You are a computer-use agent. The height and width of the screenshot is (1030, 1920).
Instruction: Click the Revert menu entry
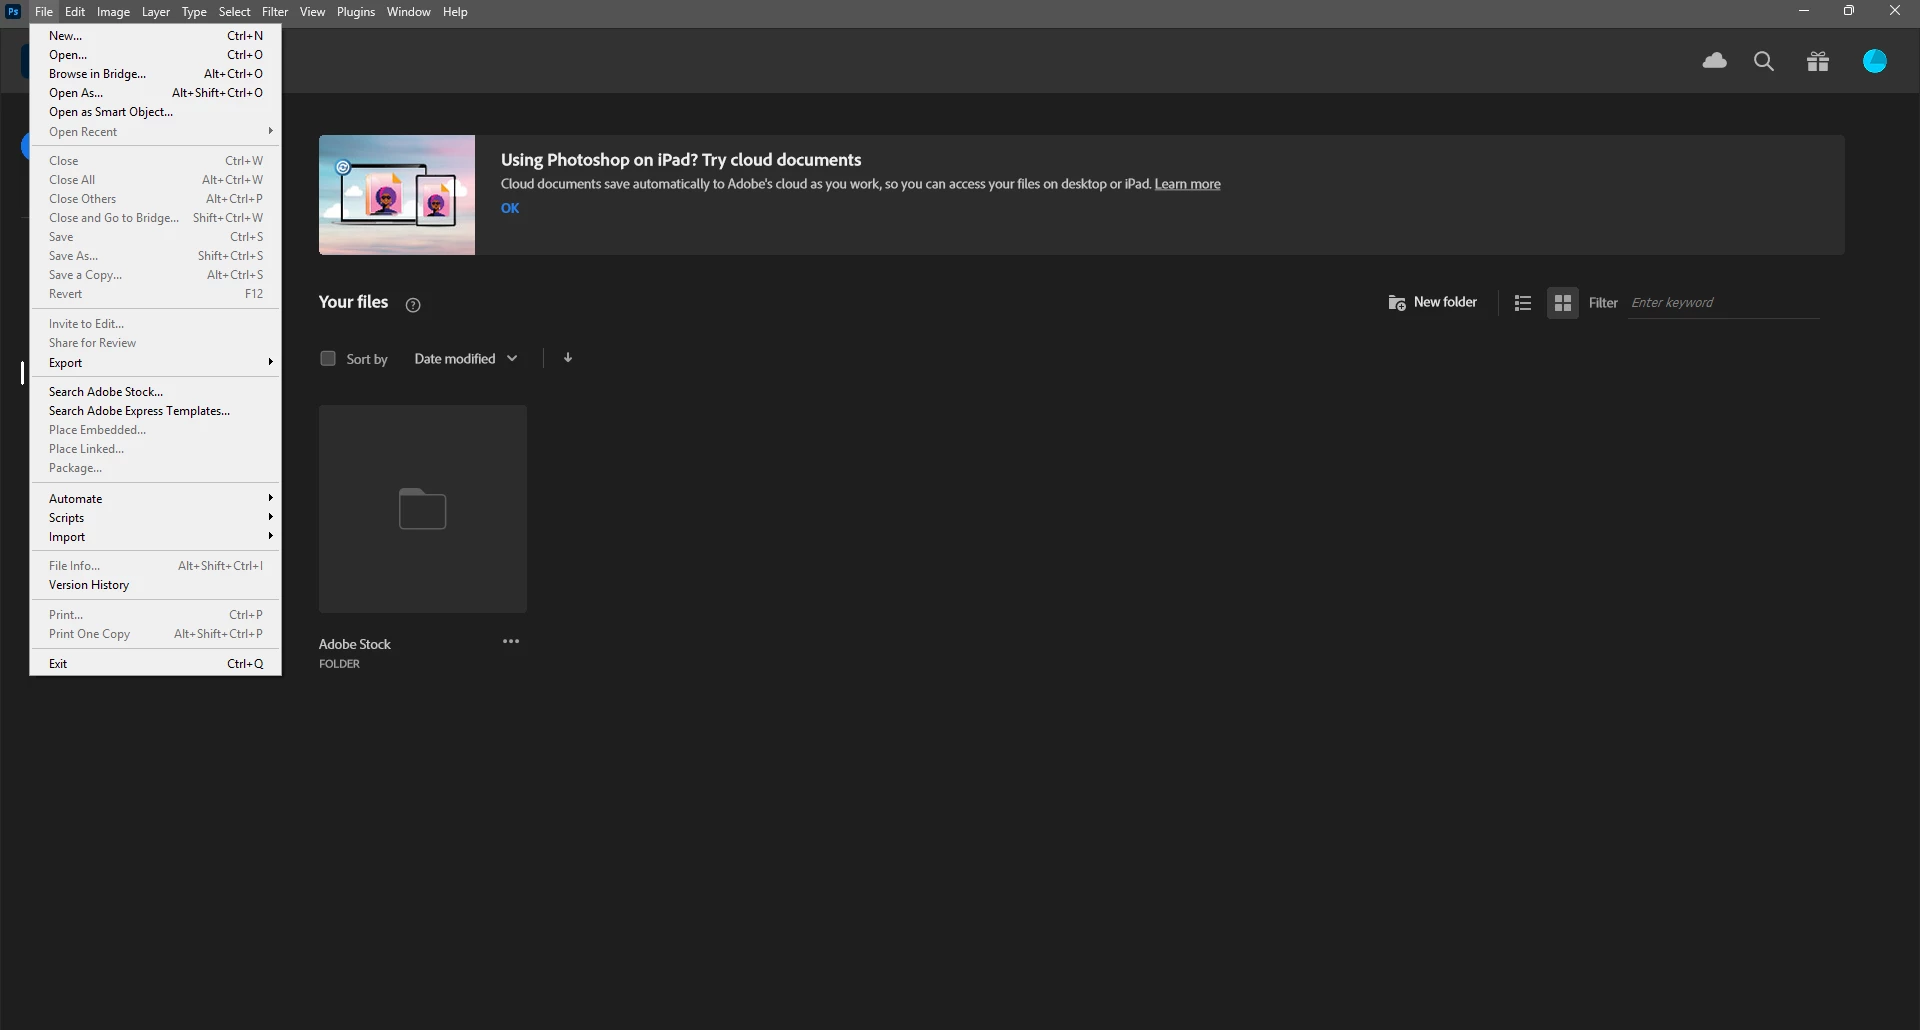[156, 294]
